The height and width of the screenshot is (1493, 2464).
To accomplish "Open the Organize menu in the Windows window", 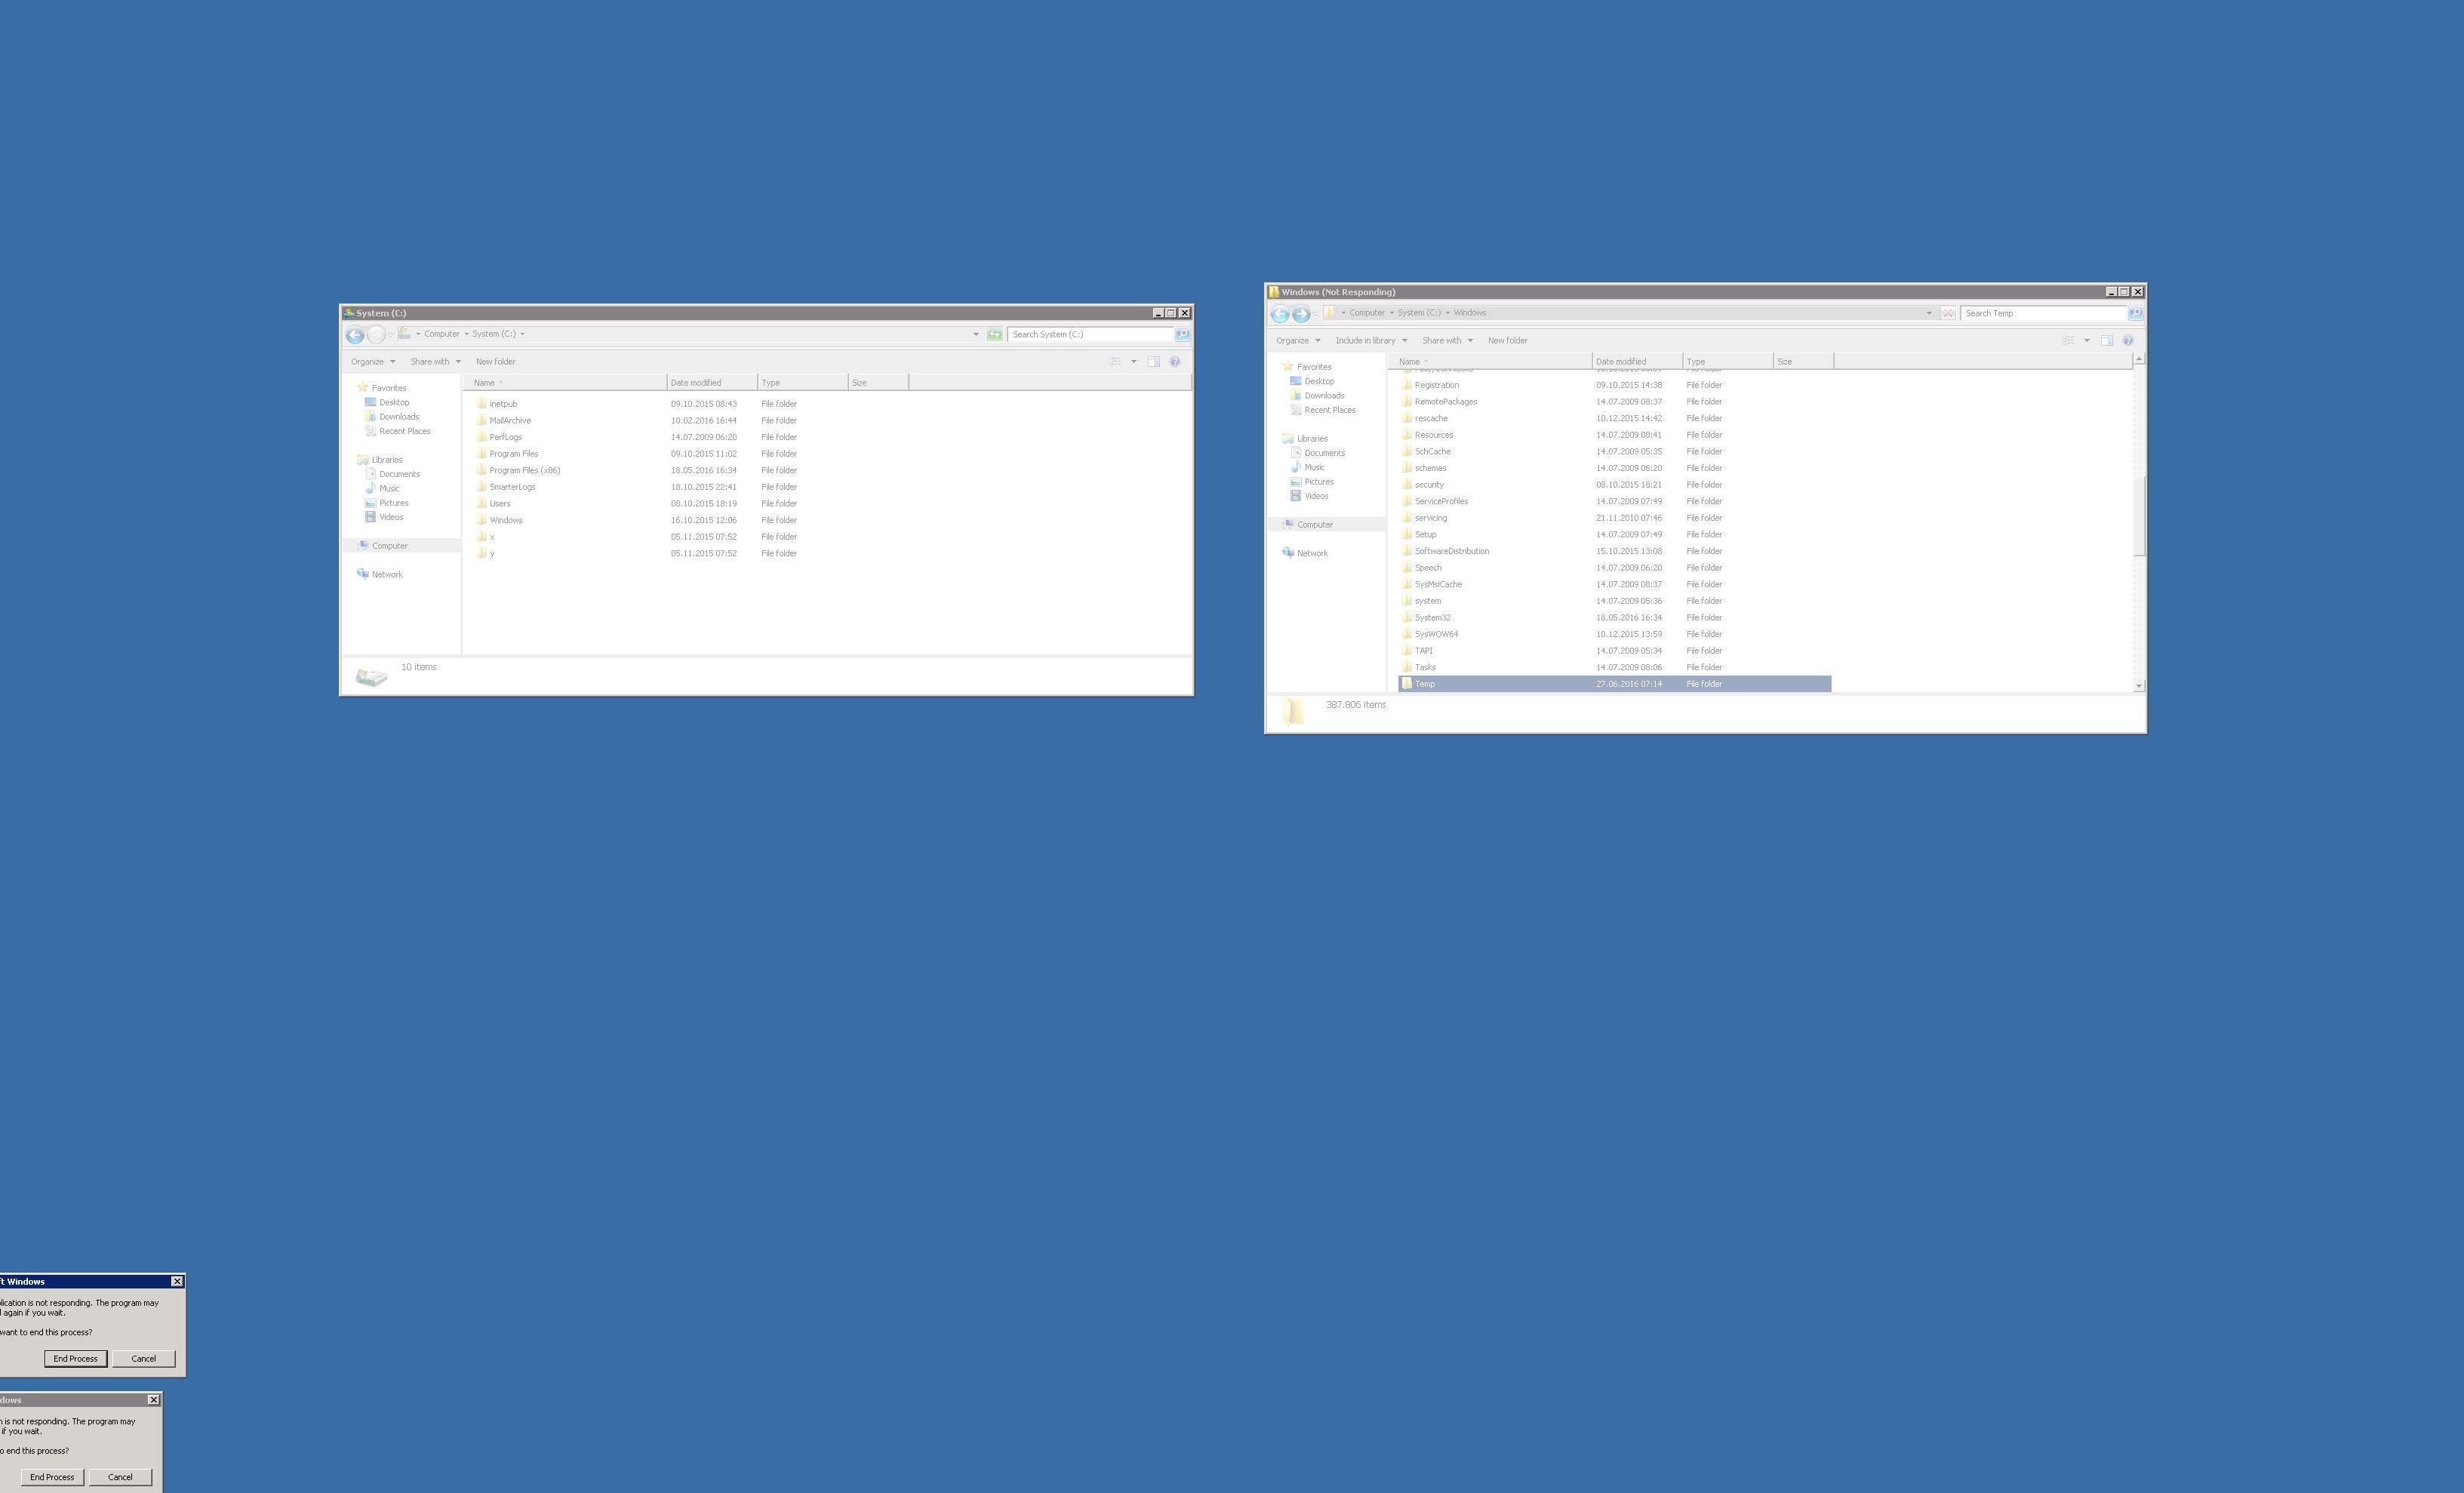I will click(1297, 341).
